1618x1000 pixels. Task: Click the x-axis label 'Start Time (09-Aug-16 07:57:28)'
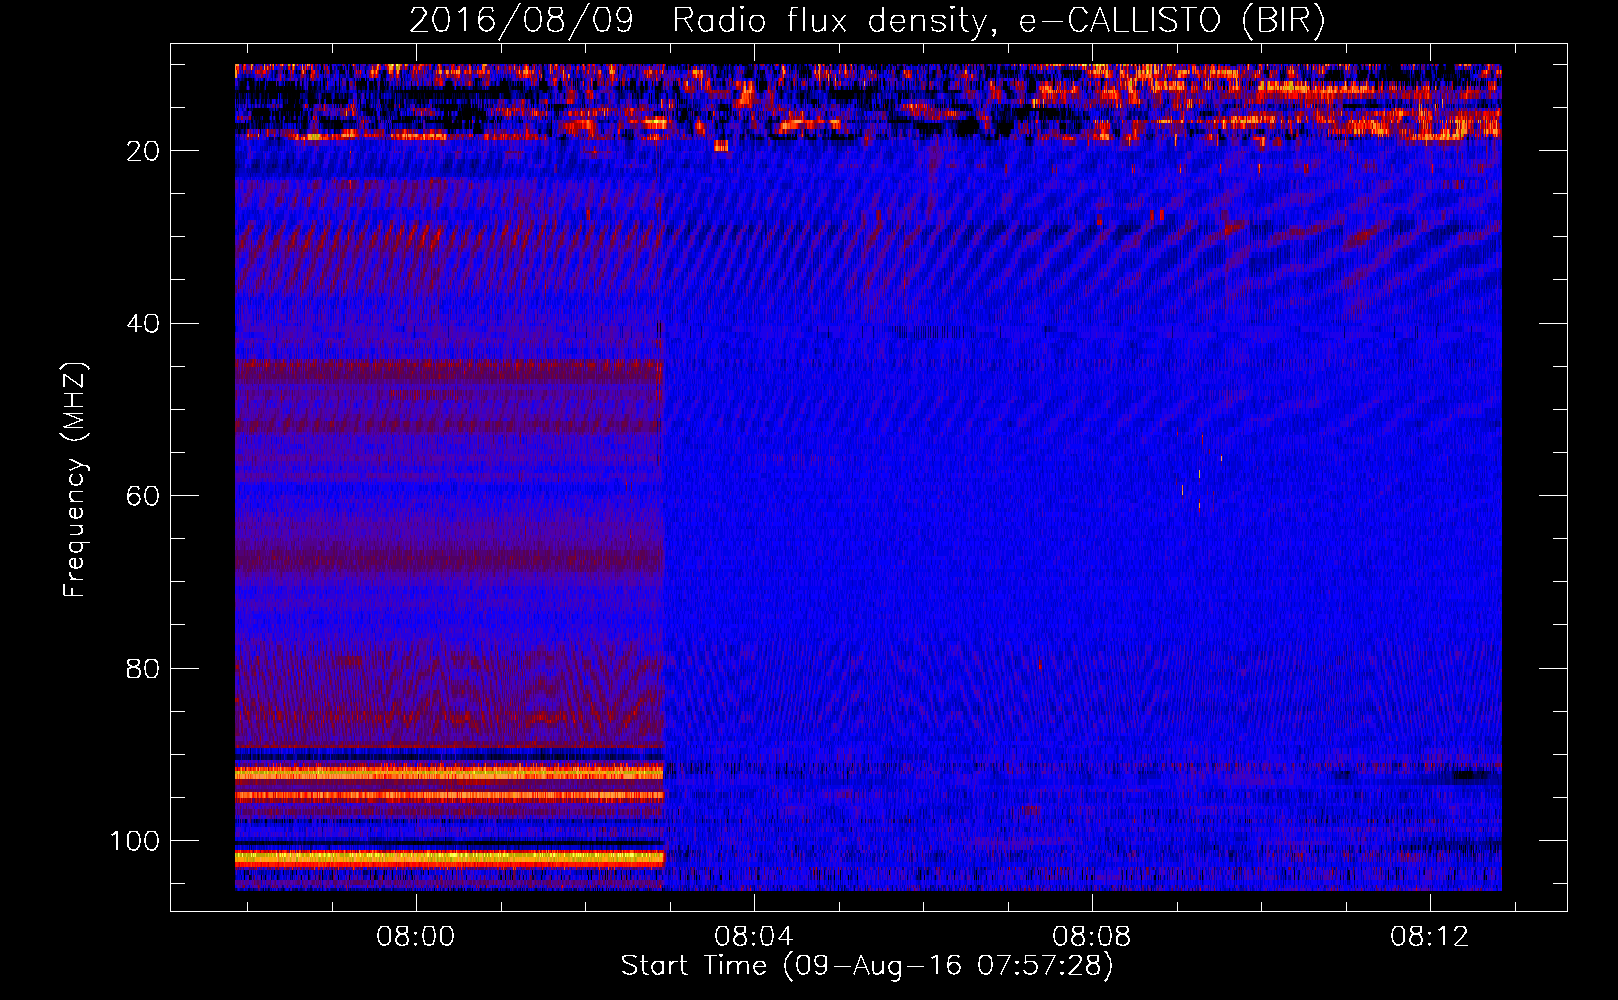coord(867,966)
